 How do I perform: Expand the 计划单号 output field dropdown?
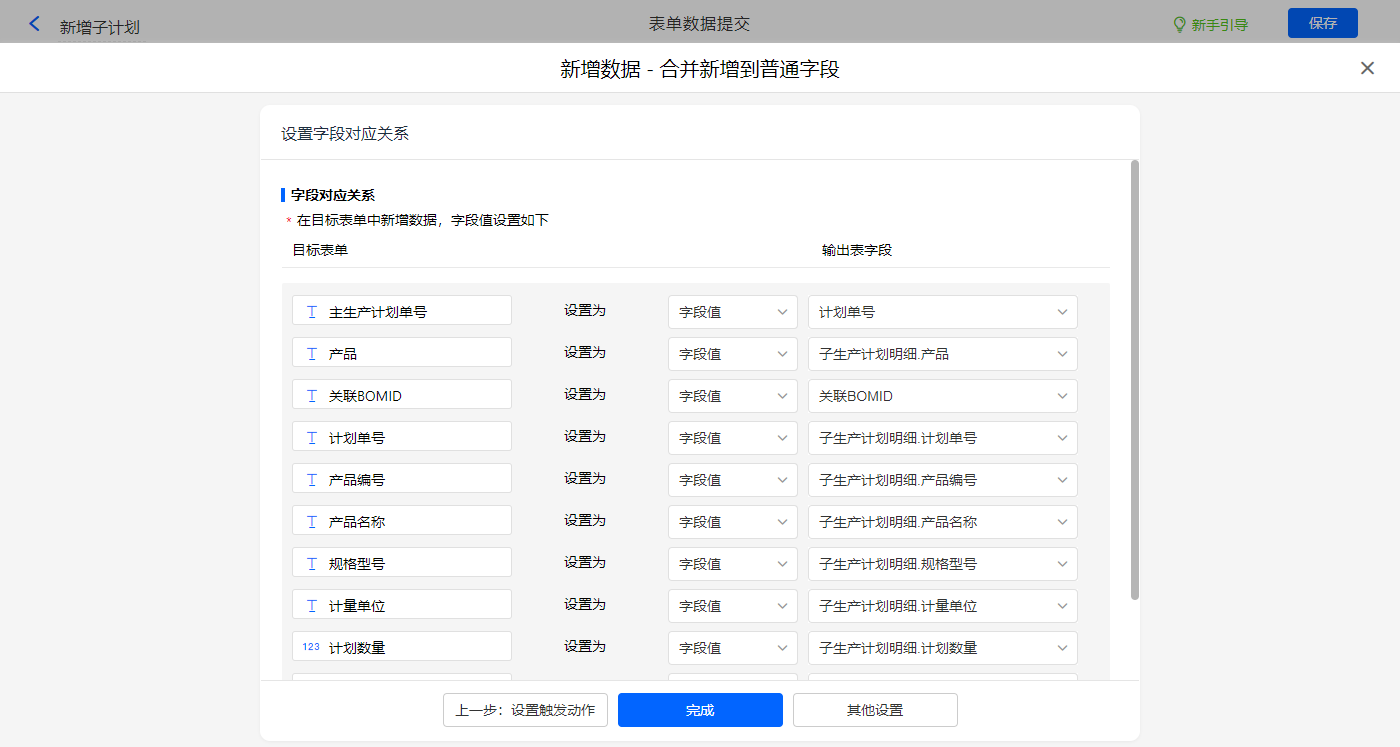[942, 312]
